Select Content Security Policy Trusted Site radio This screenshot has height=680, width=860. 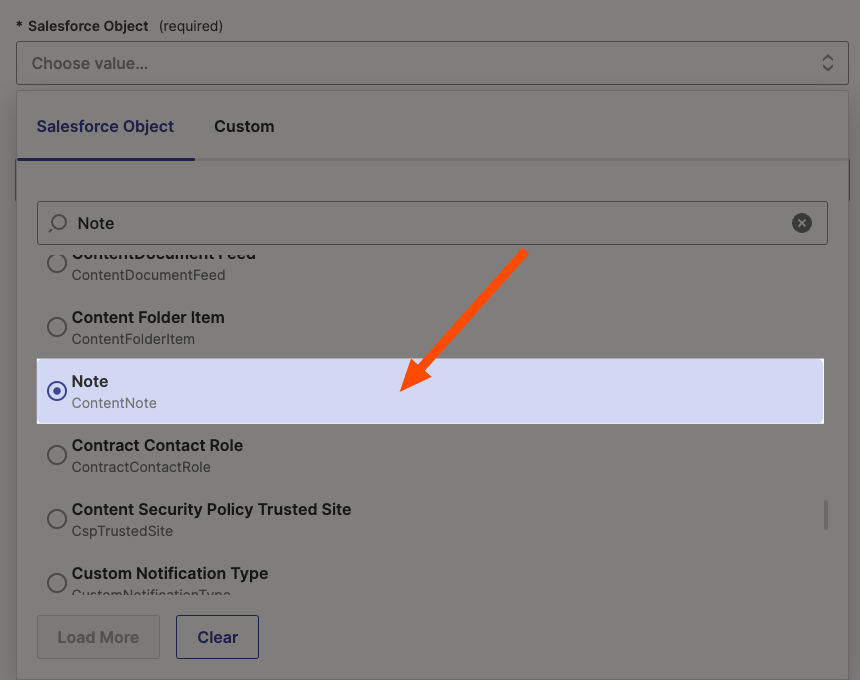click(x=56, y=519)
